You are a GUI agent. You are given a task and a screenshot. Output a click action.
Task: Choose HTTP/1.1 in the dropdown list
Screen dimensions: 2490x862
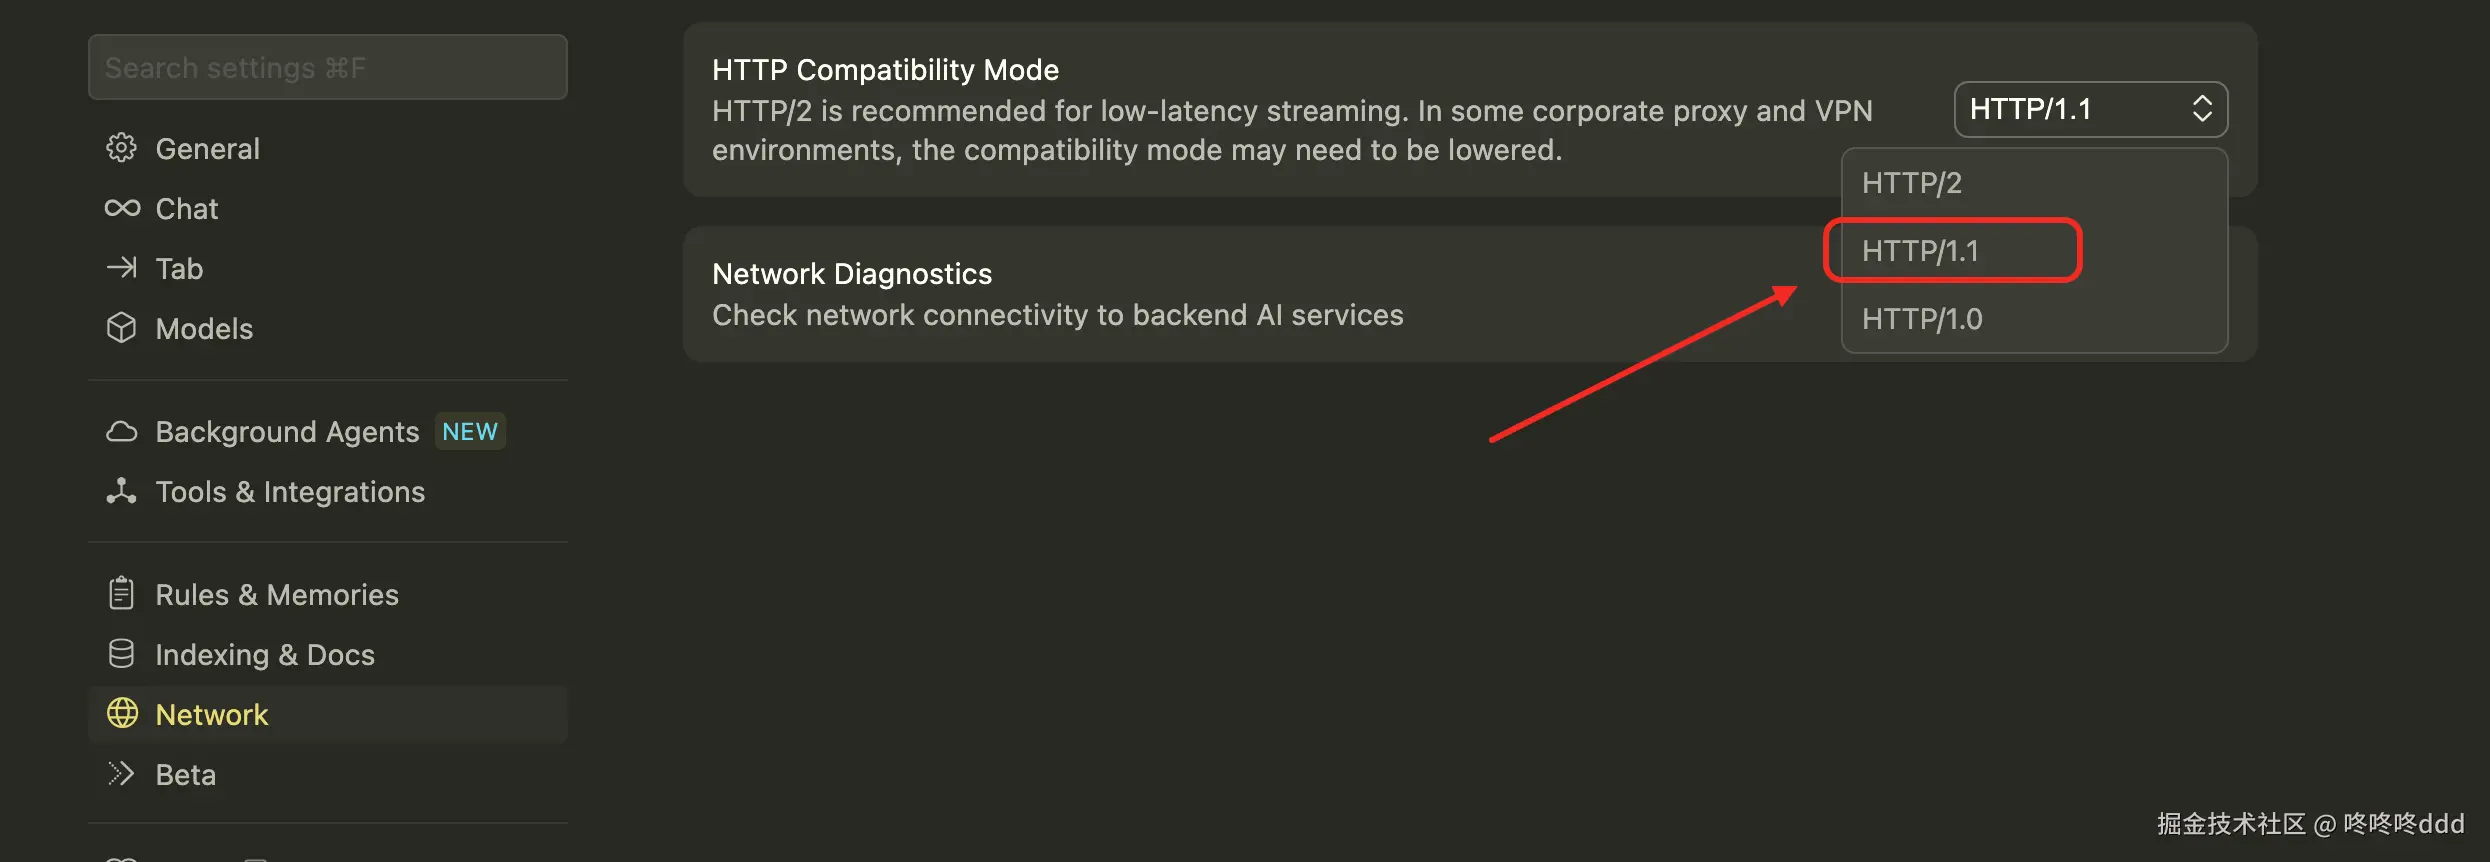click(x=1920, y=251)
